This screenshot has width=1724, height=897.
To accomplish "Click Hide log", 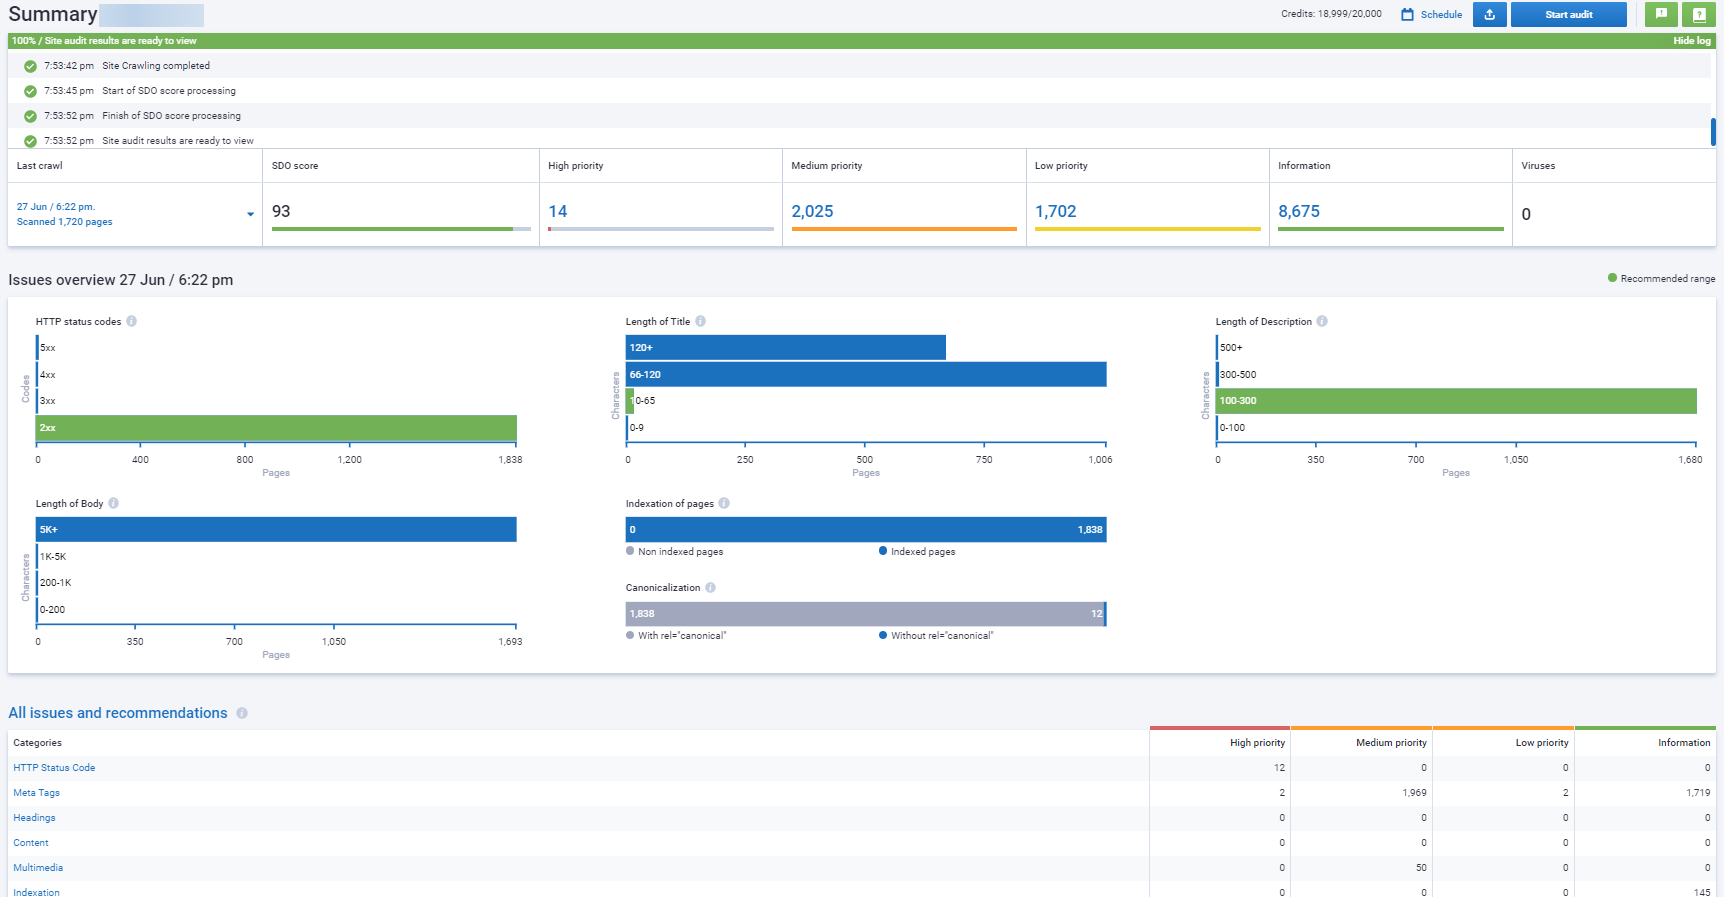I will [x=1692, y=41].
